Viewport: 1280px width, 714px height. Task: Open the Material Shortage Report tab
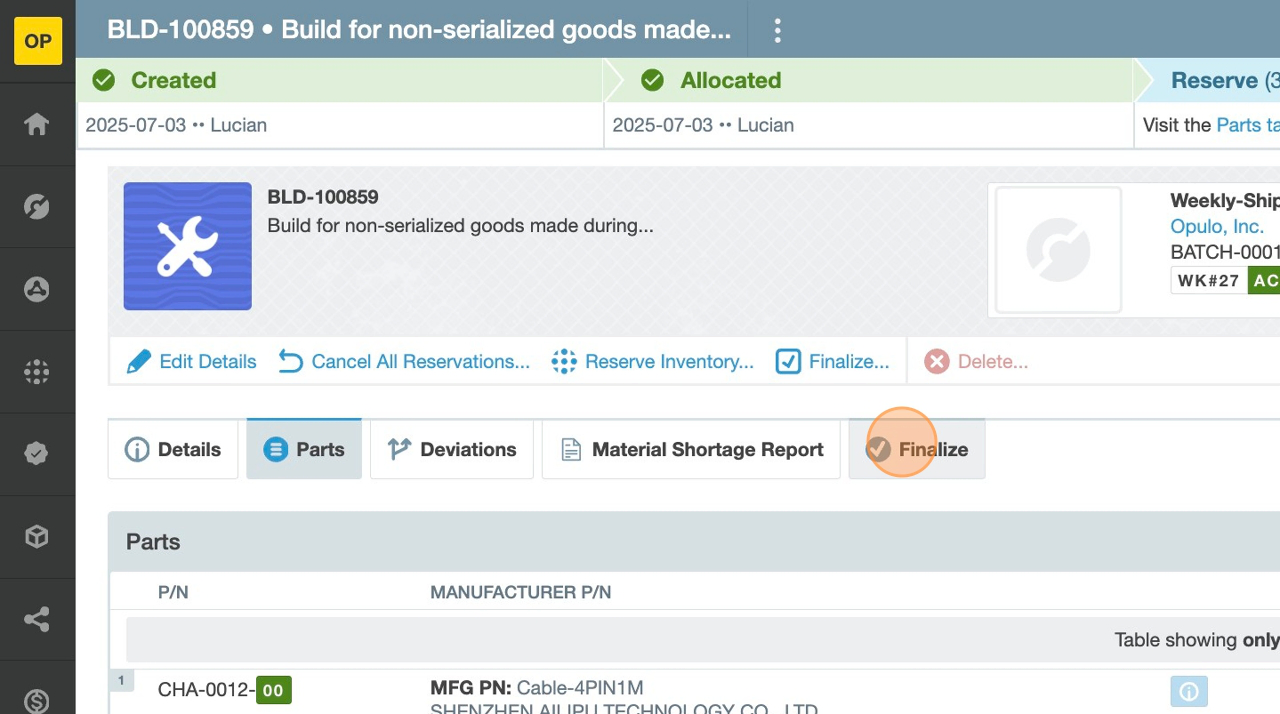coord(691,450)
